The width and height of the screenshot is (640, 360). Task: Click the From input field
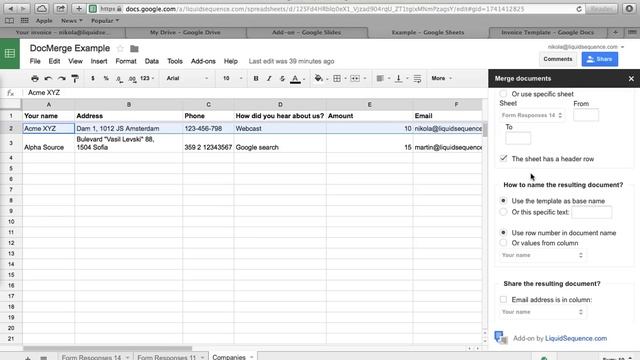tap(586, 115)
